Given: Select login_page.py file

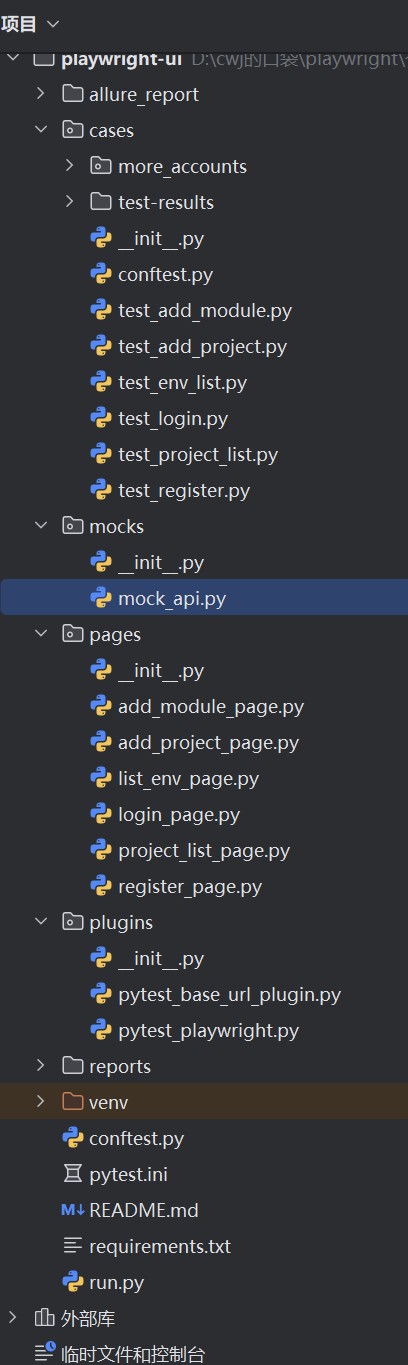Looking at the screenshot, I should pos(204,814).
